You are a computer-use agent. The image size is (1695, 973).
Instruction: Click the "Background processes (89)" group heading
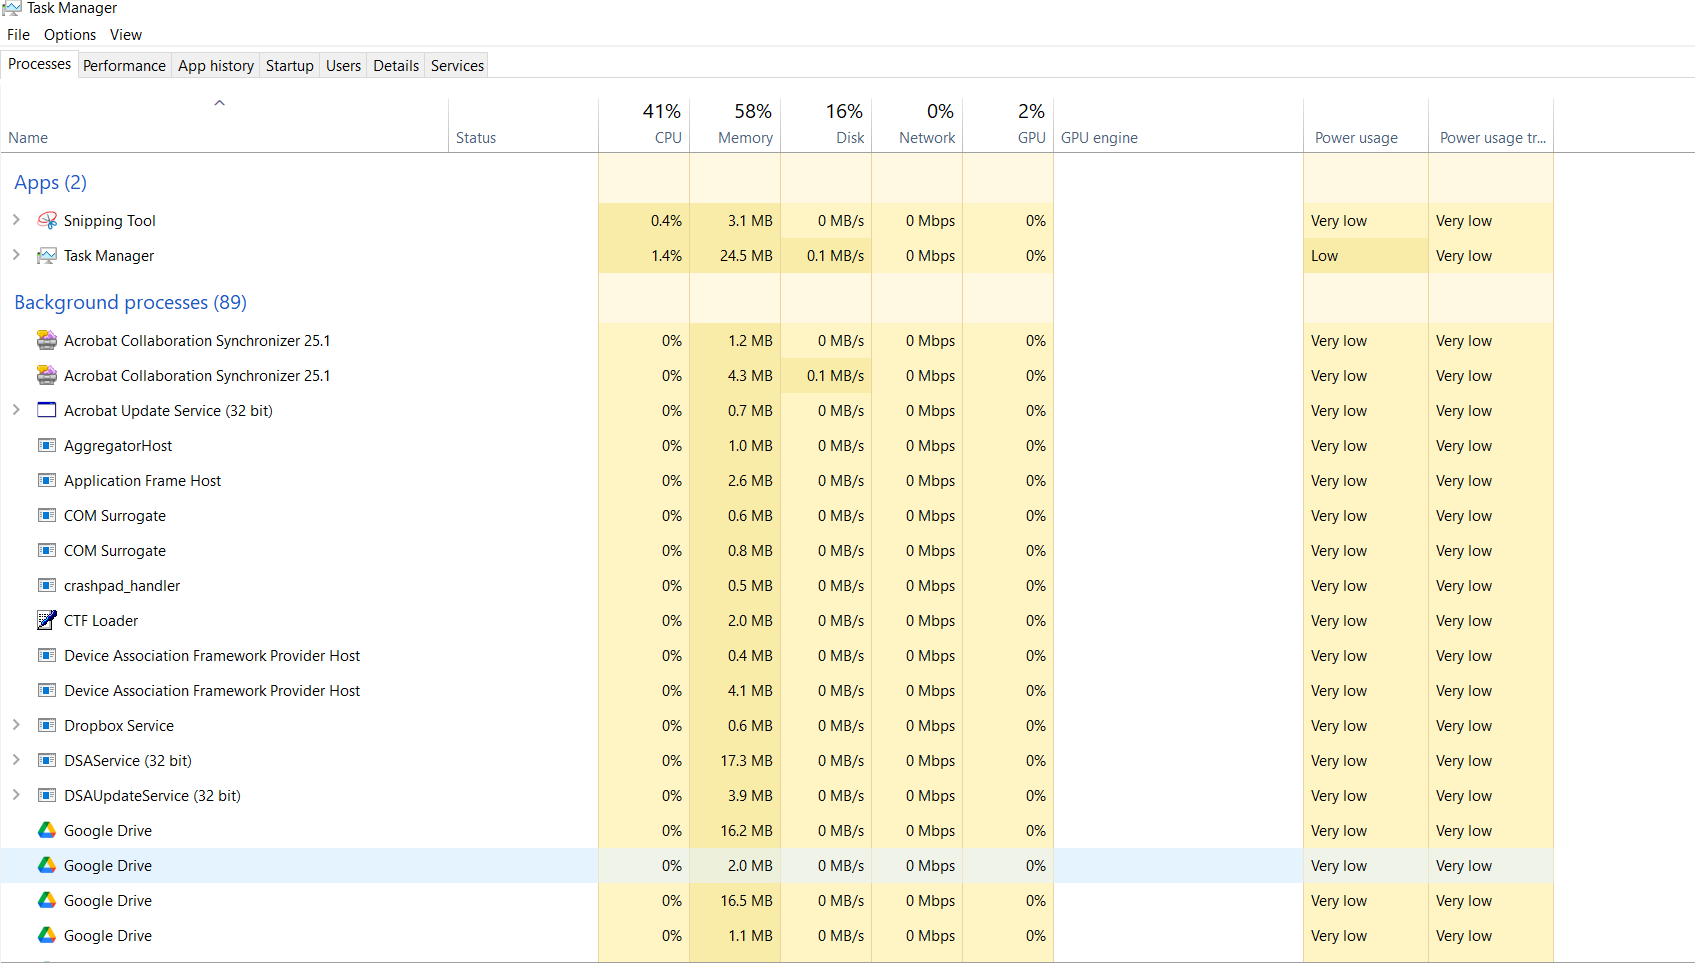click(x=130, y=302)
